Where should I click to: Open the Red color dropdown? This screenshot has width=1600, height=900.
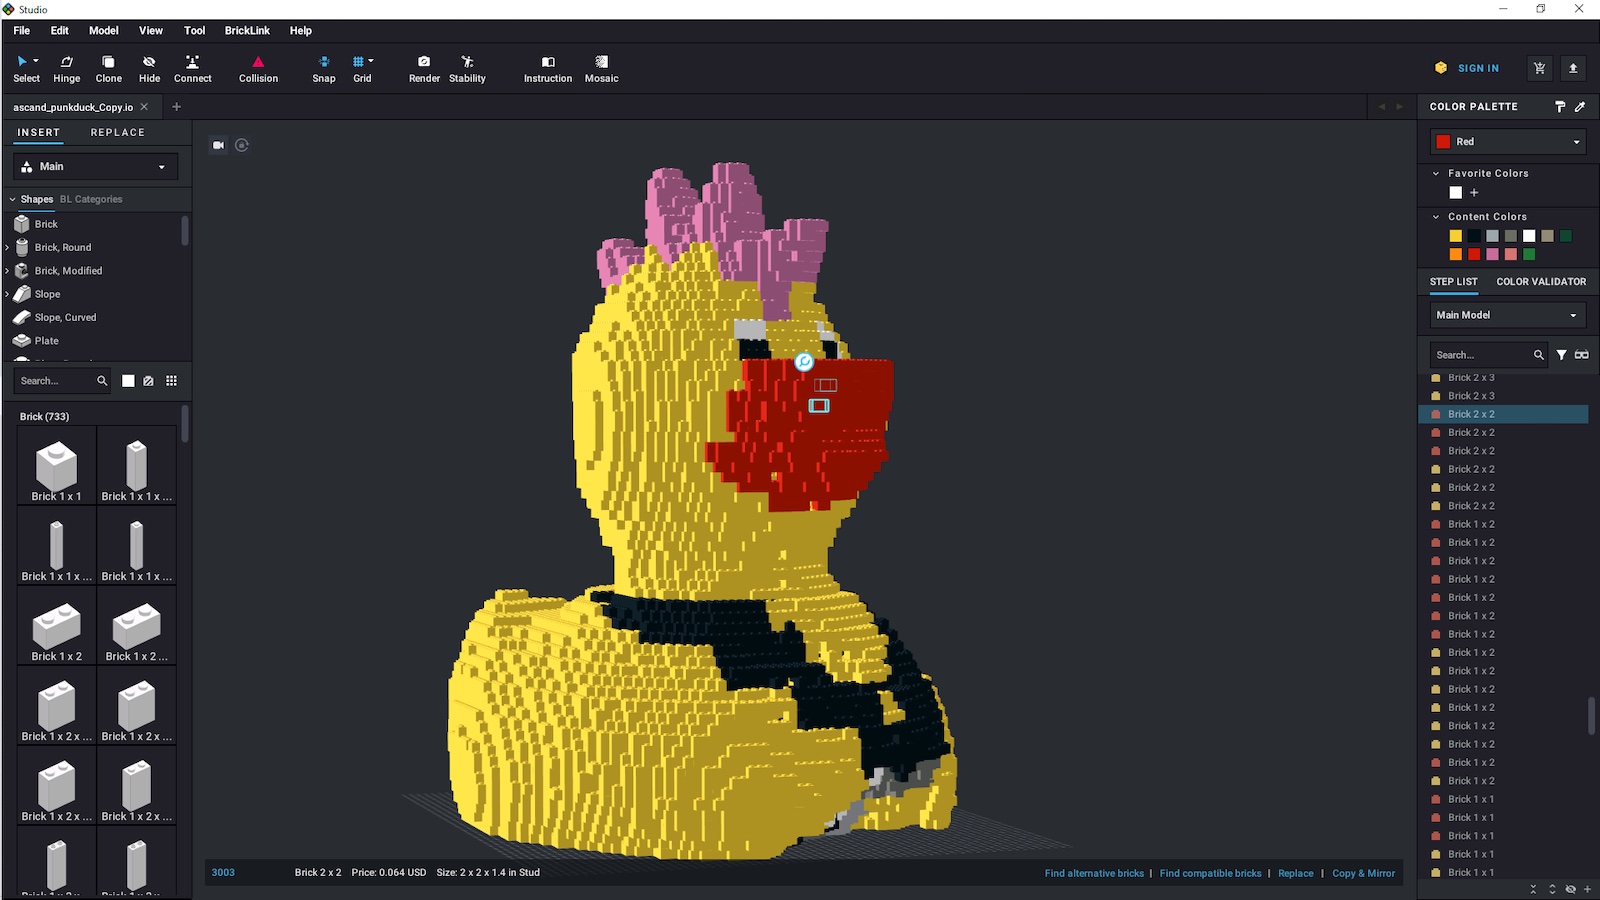(x=1508, y=142)
